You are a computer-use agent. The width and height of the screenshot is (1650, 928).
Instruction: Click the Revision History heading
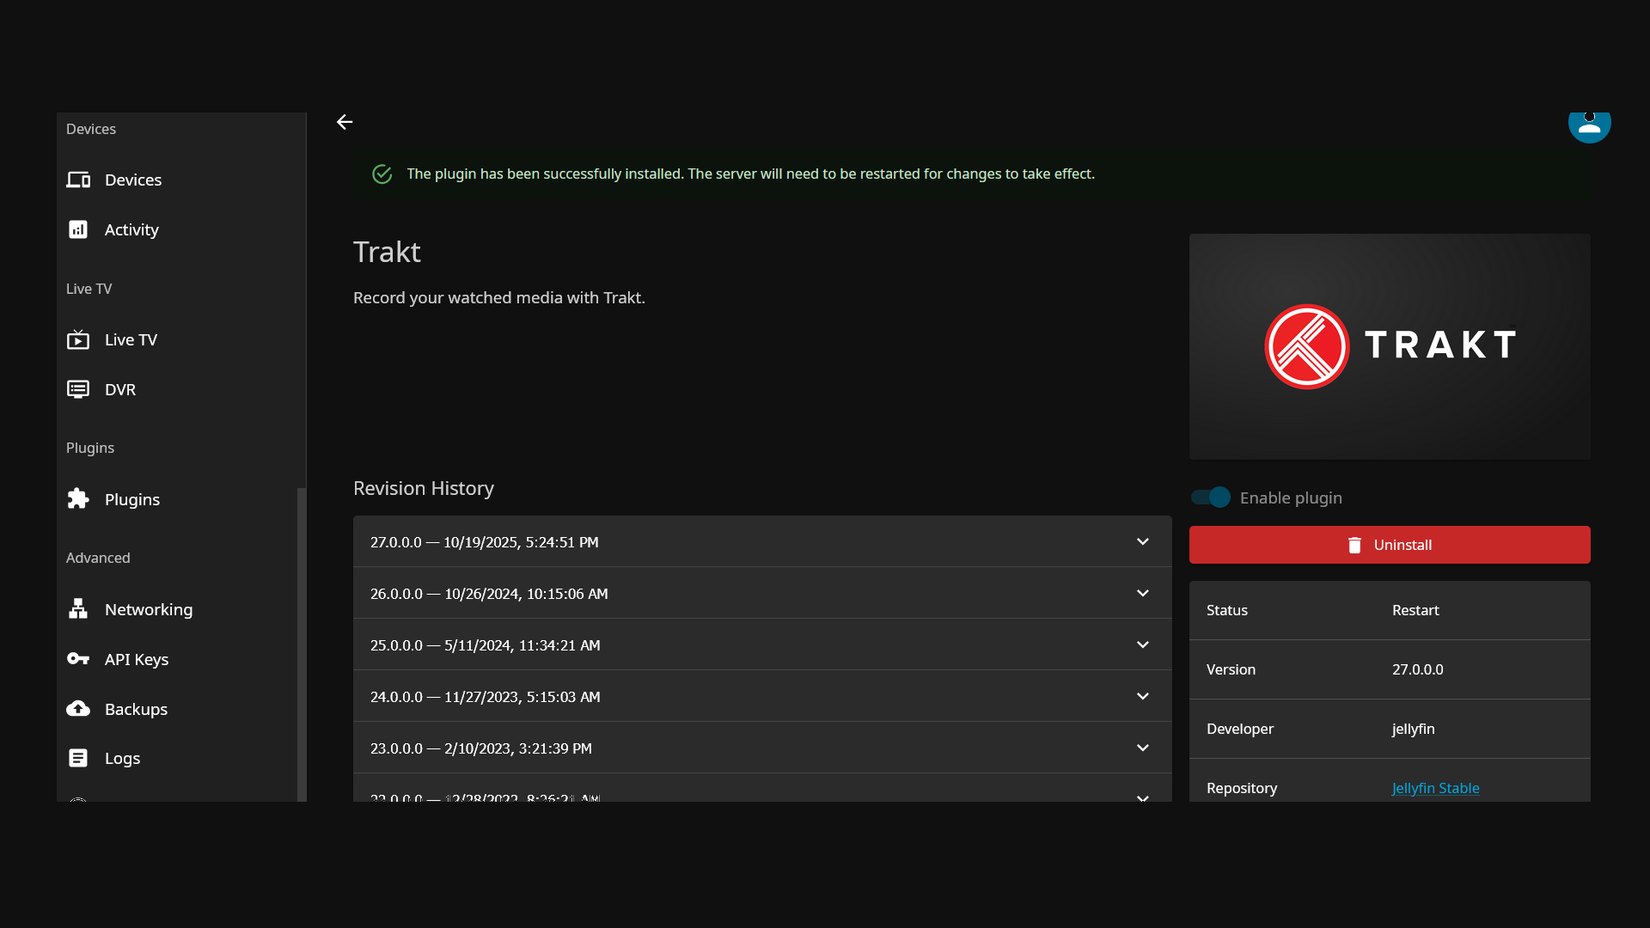coord(423,488)
